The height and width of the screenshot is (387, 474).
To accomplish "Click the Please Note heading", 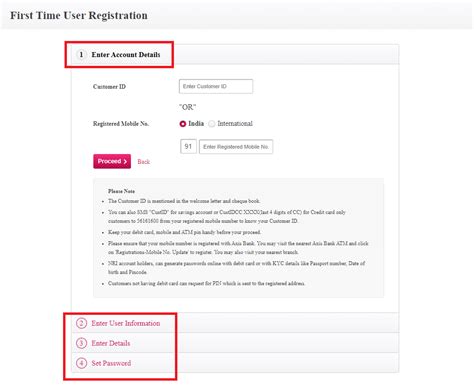I will [x=121, y=191].
